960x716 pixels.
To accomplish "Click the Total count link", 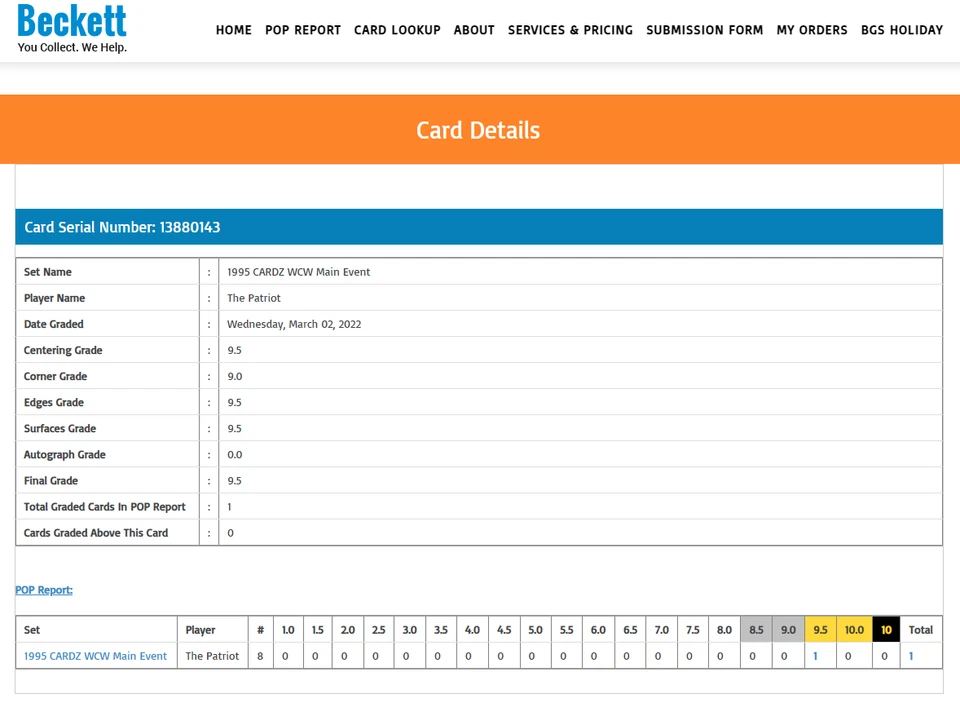I will point(911,656).
